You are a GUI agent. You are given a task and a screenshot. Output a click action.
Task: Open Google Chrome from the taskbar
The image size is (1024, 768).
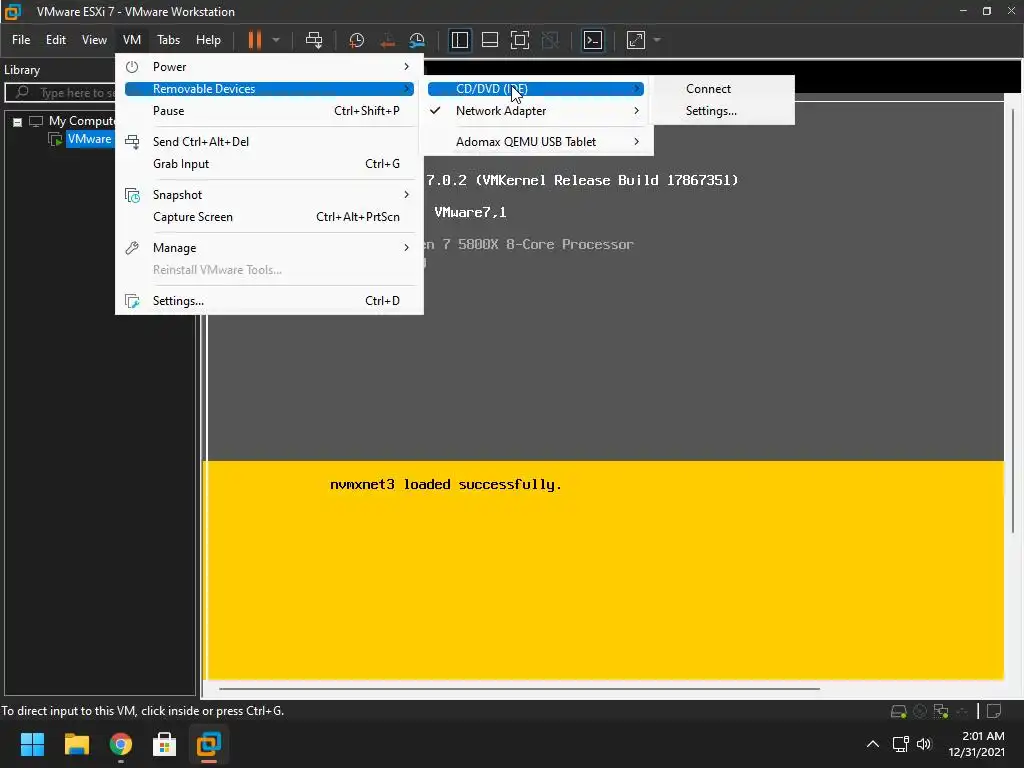tap(121, 744)
